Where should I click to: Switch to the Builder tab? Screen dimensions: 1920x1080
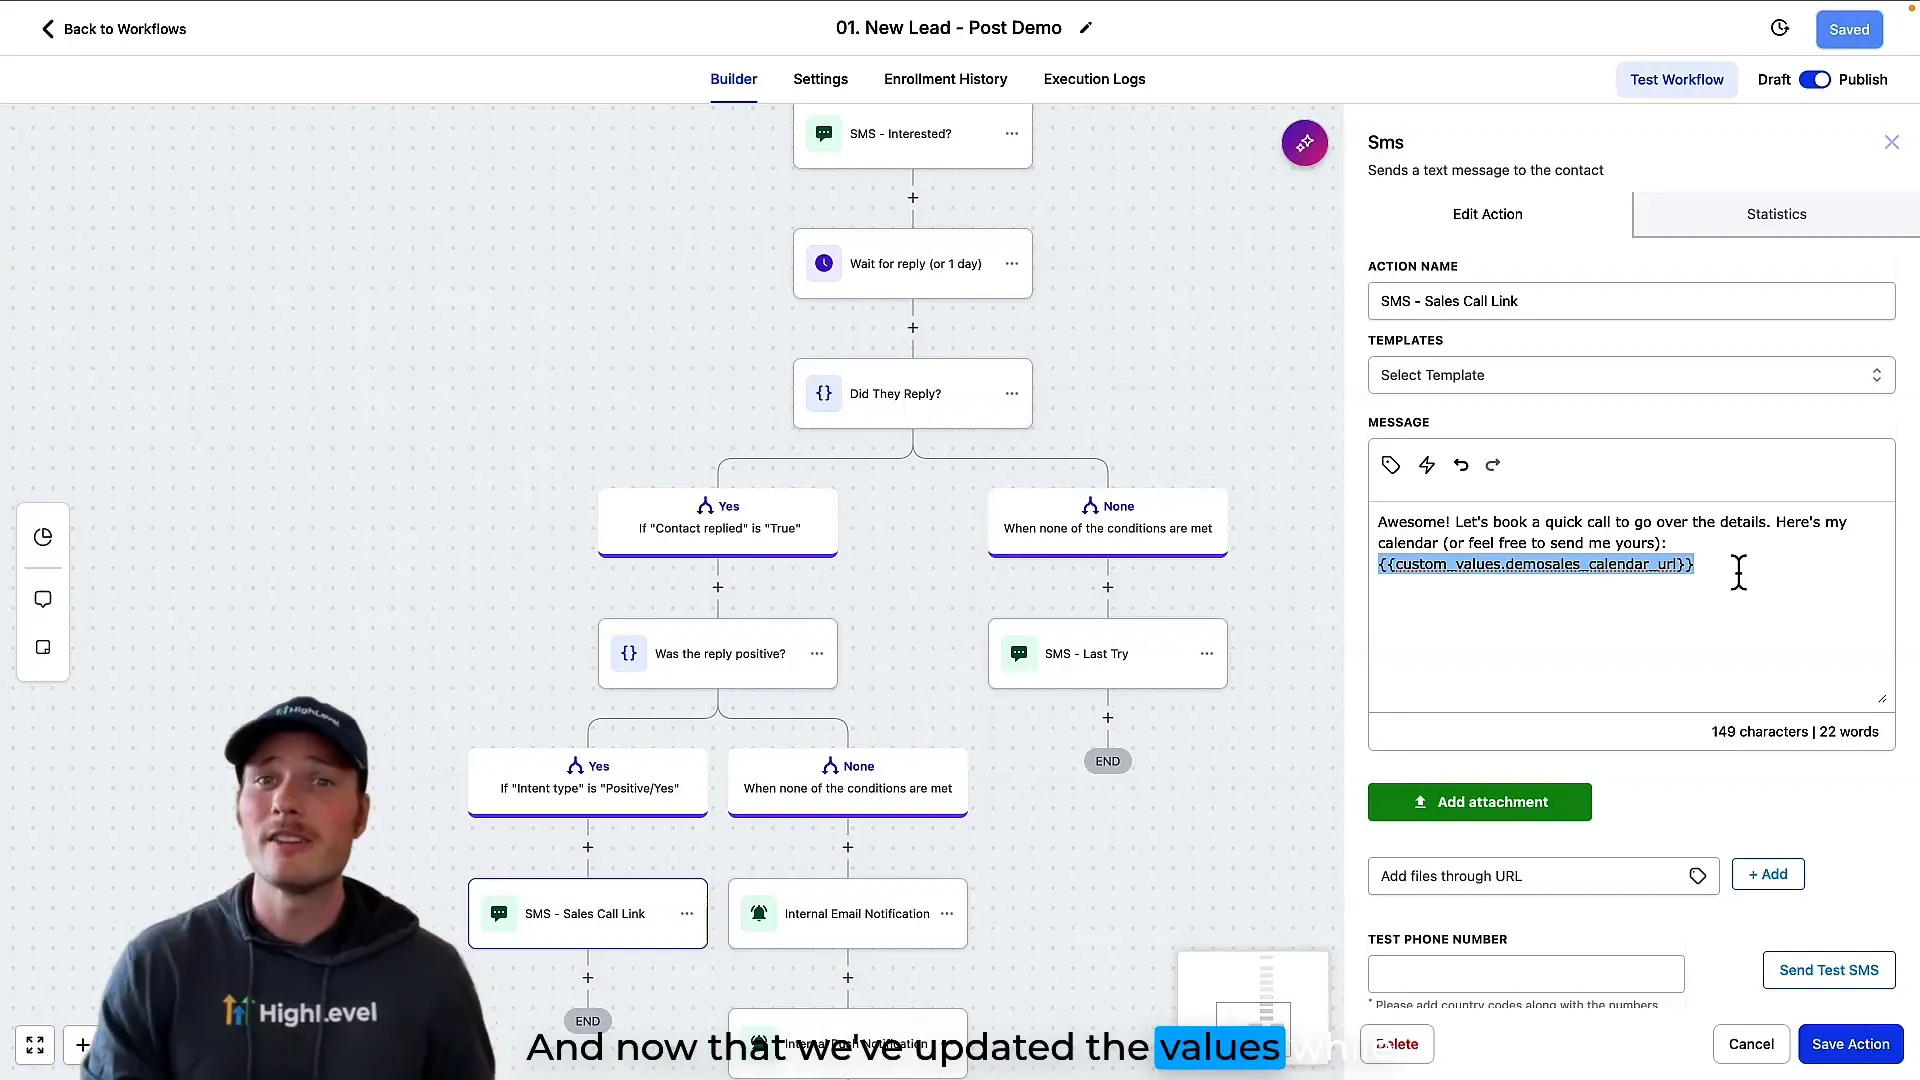click(x=733, y=79)
